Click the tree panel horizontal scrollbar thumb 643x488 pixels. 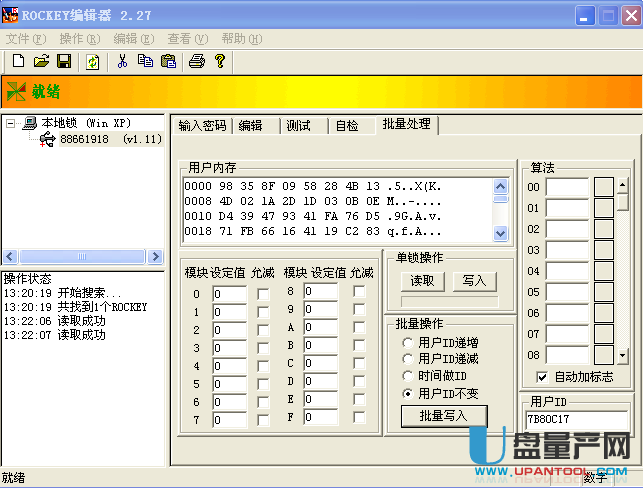[82, 257]
